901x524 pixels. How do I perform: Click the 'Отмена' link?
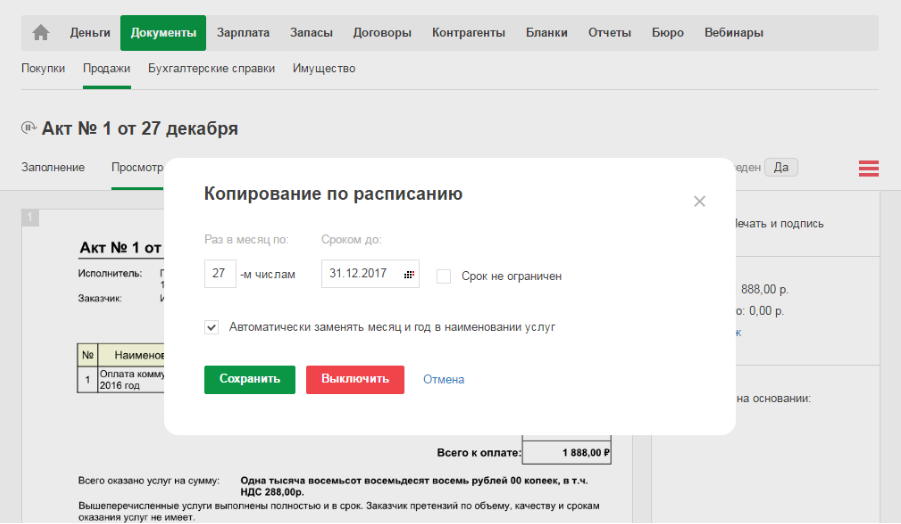coord(443,380)
